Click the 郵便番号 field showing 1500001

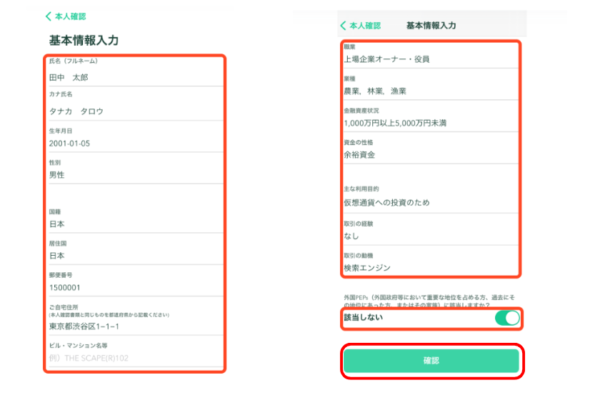pyautogui.click(x=133, y=289)
